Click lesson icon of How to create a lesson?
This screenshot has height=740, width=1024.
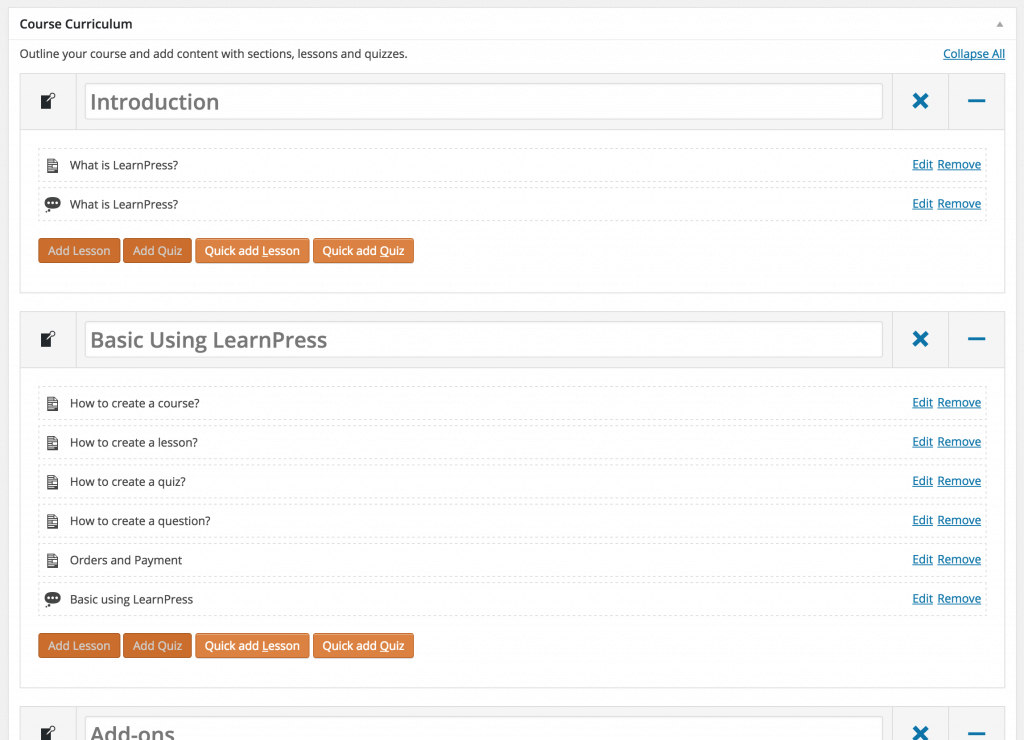pos(53,443)
